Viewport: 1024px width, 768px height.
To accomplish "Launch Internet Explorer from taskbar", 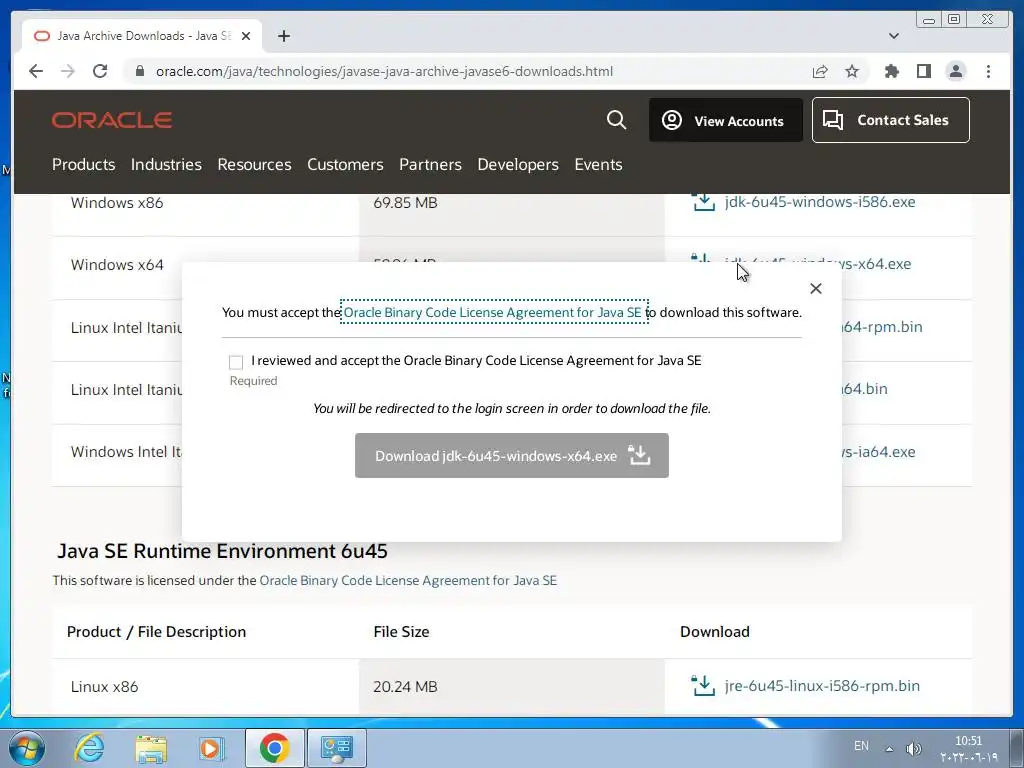I will coord(89,748).
